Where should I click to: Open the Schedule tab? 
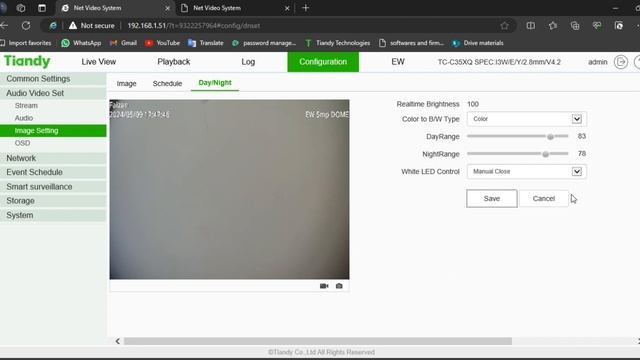167,83
